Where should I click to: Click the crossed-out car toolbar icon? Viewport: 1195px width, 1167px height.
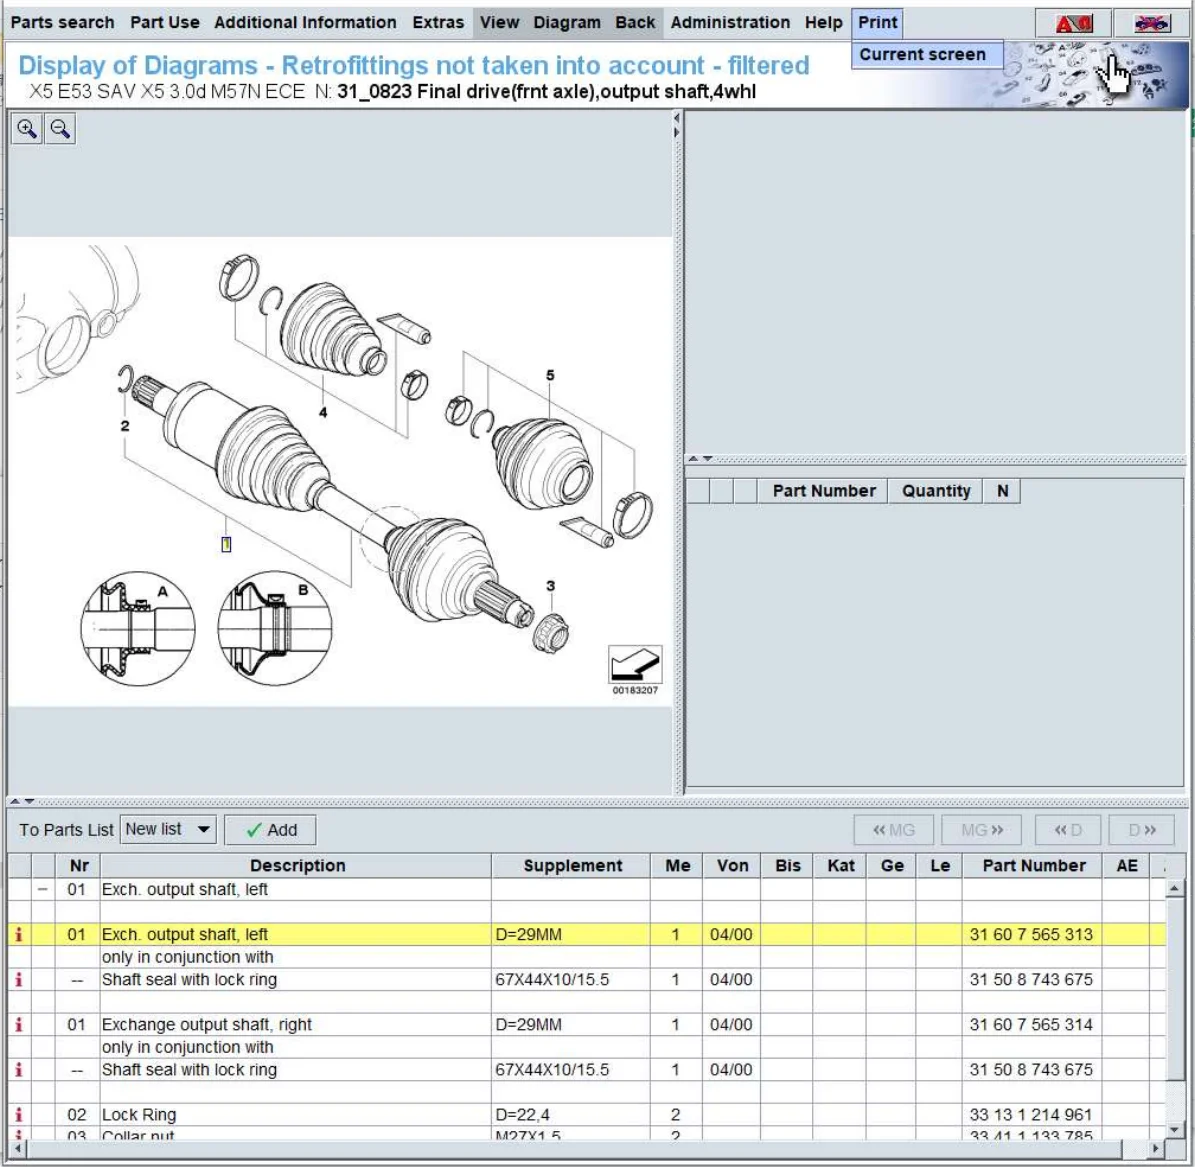click(x=1151, y=23)
